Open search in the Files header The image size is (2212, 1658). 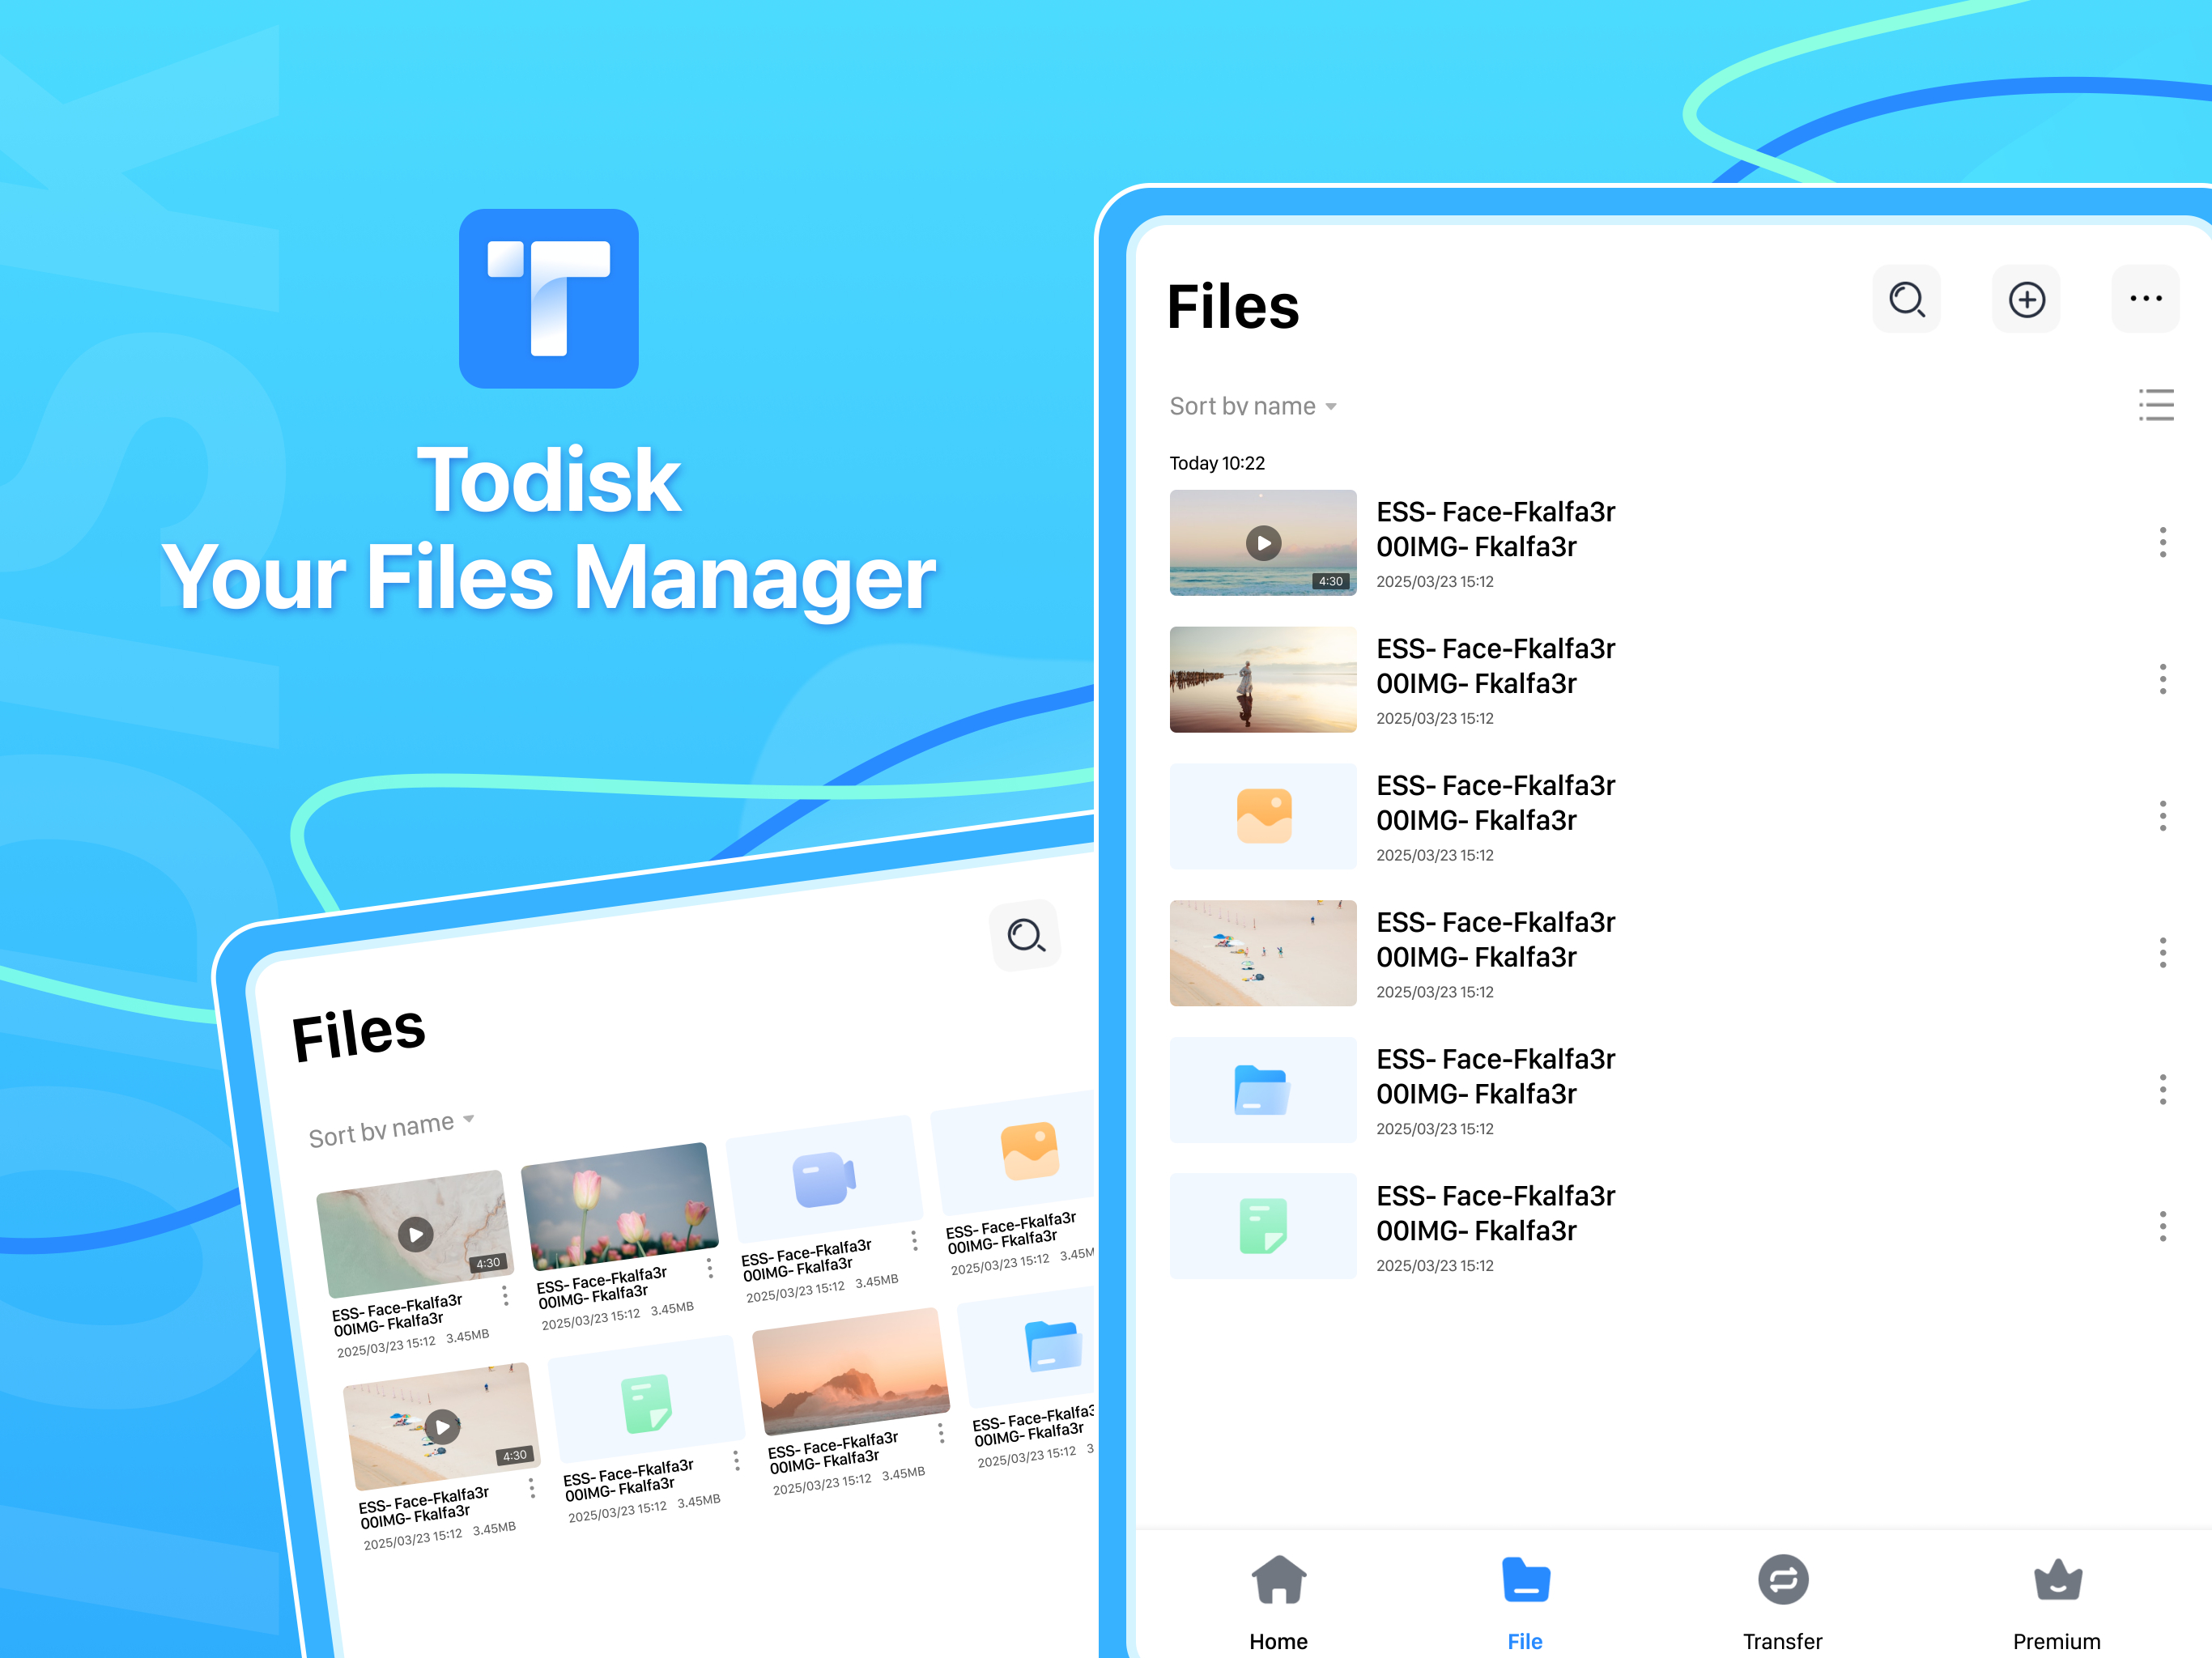point(1906,299)
